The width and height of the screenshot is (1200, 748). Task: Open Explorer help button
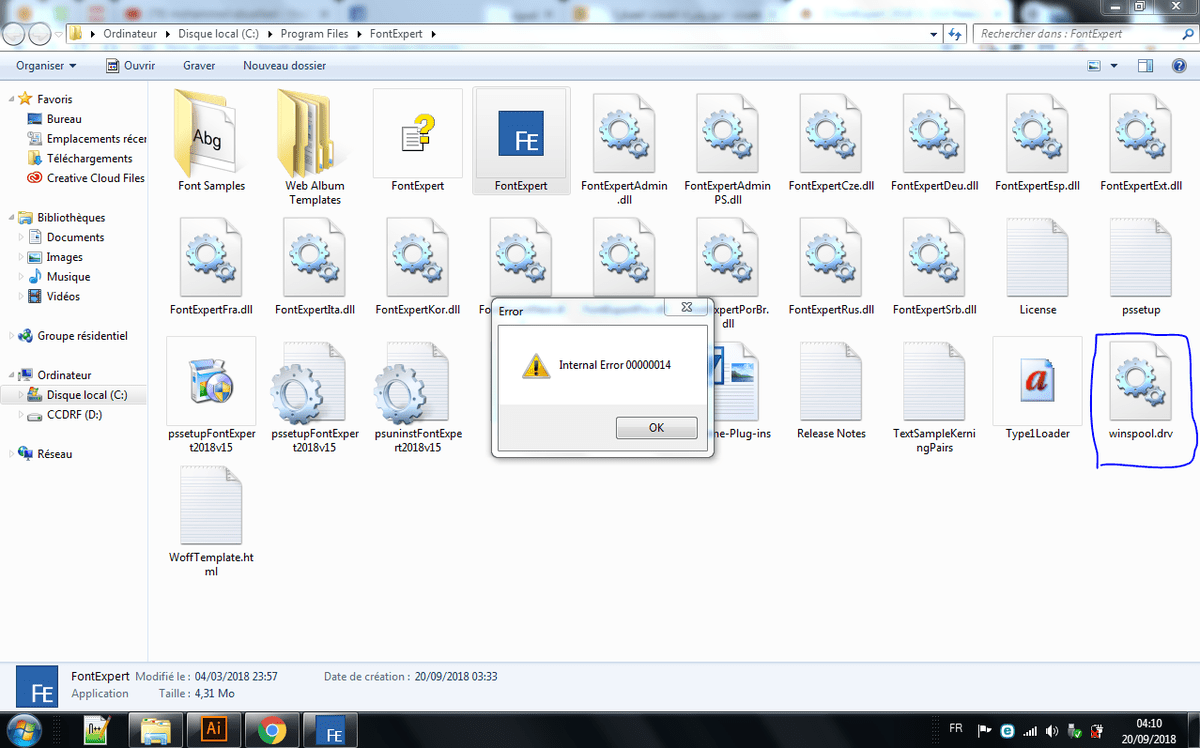click(1178, 65)
